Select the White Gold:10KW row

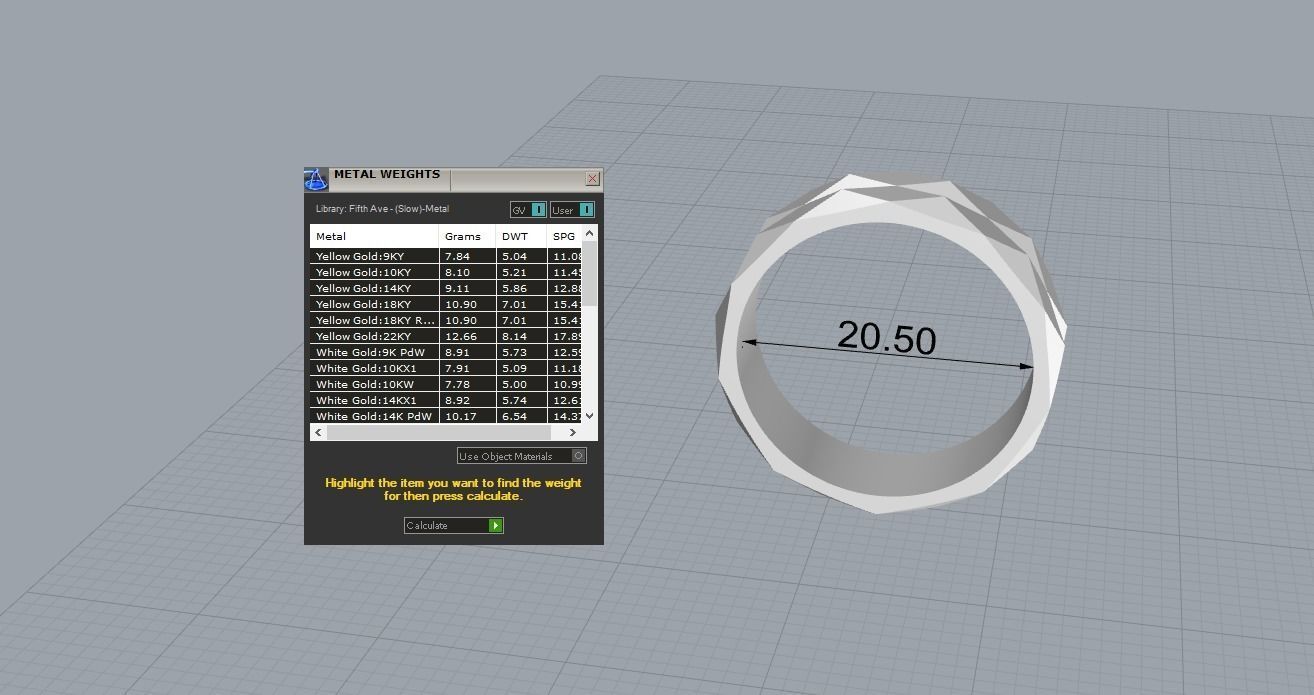pyautogui.click(x=445, y=384)
